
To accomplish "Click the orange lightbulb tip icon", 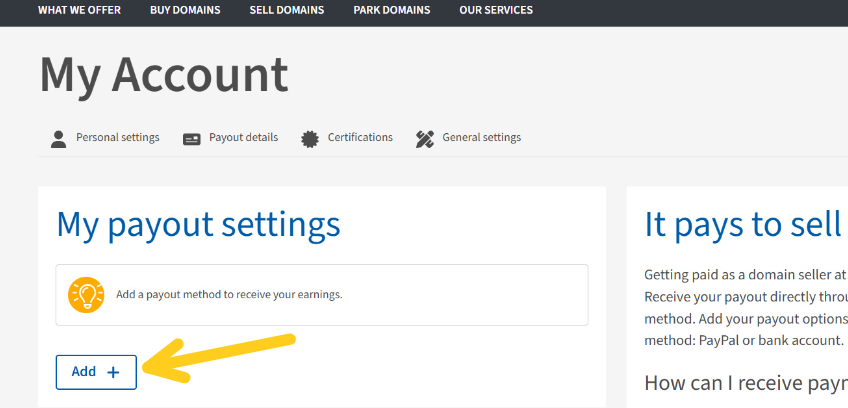I will click(x=86, y=295).
